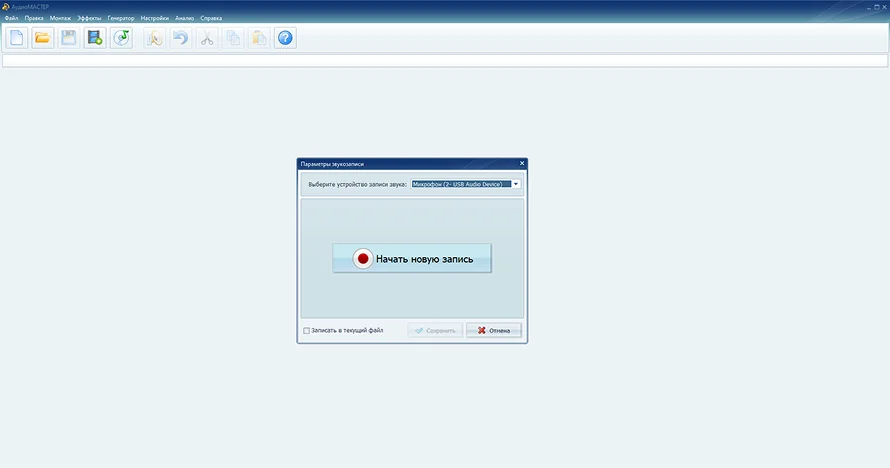The image size is (890, 468).
Task: Open the Настройки menu
Action: pyautogui.click(x=154, y=18)
